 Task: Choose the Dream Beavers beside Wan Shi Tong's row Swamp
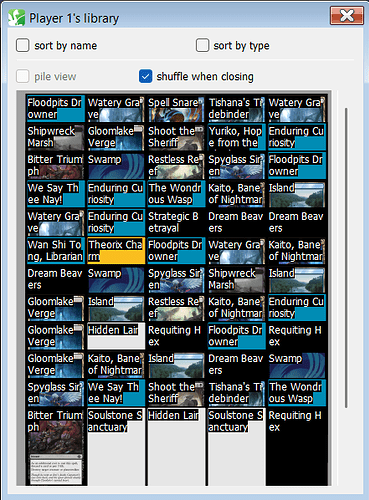[x=55, y=279]
